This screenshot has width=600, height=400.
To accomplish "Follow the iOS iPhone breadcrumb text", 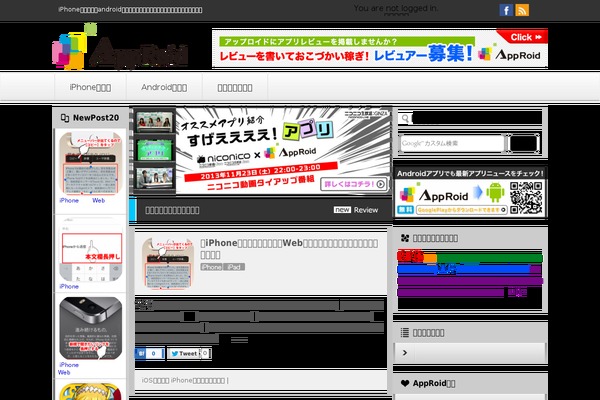I will point(185,380).
